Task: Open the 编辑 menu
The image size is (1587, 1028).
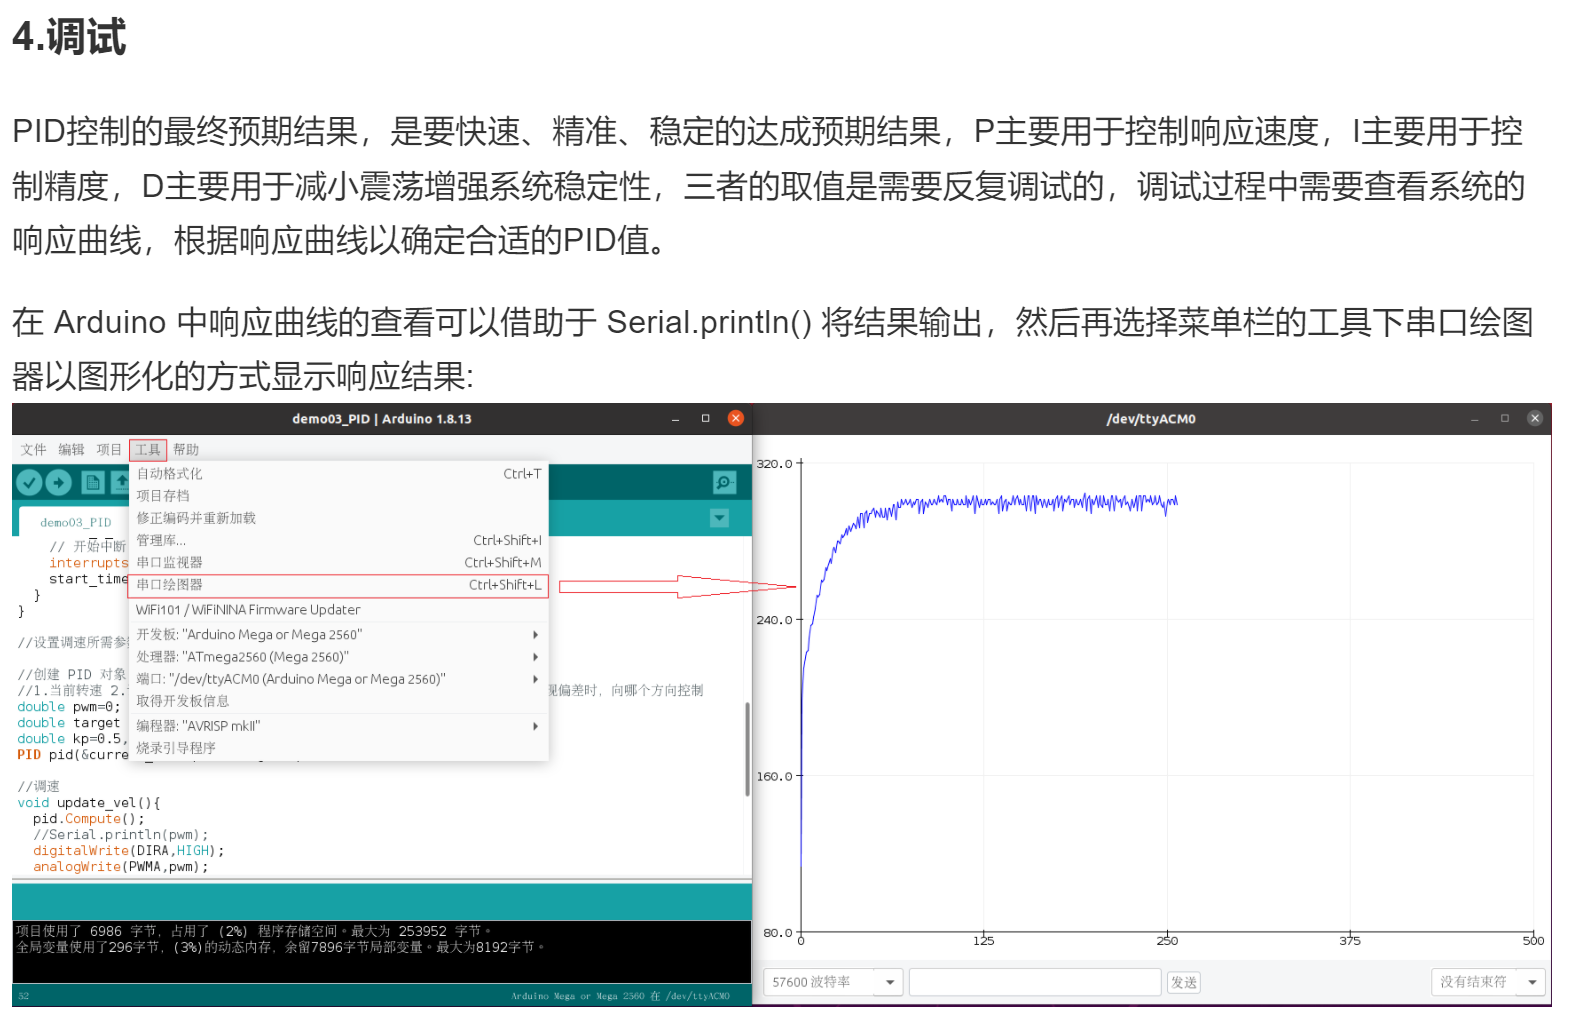Action: (72, 450)
